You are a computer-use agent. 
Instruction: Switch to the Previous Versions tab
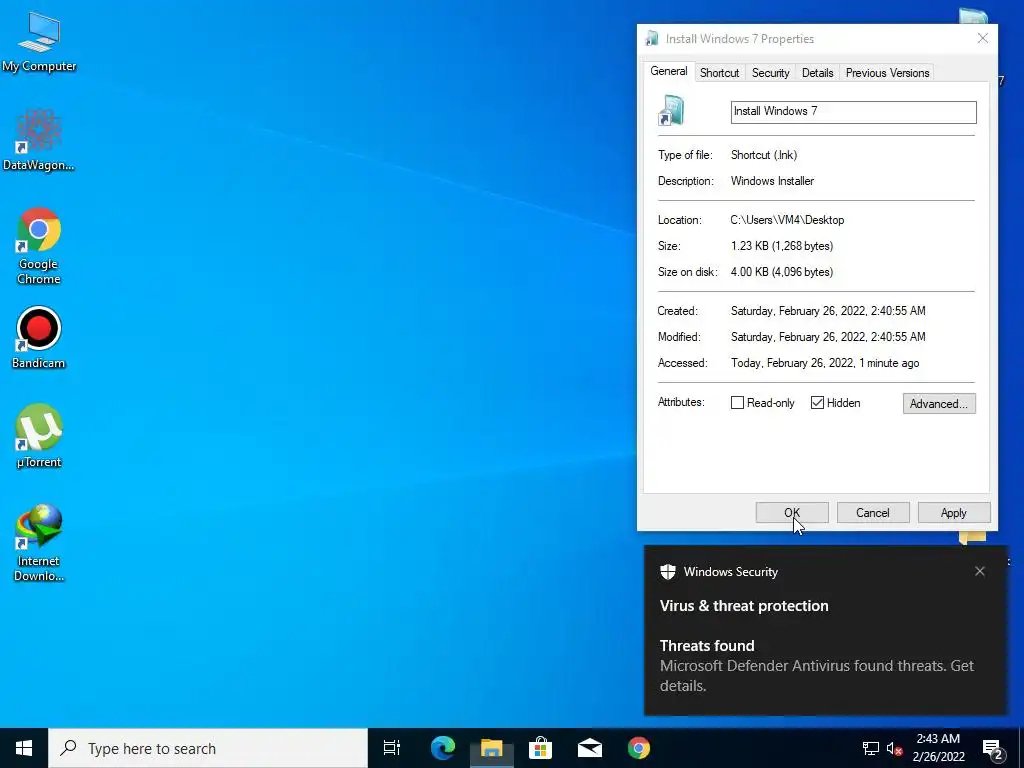click(x=887, y=72)
